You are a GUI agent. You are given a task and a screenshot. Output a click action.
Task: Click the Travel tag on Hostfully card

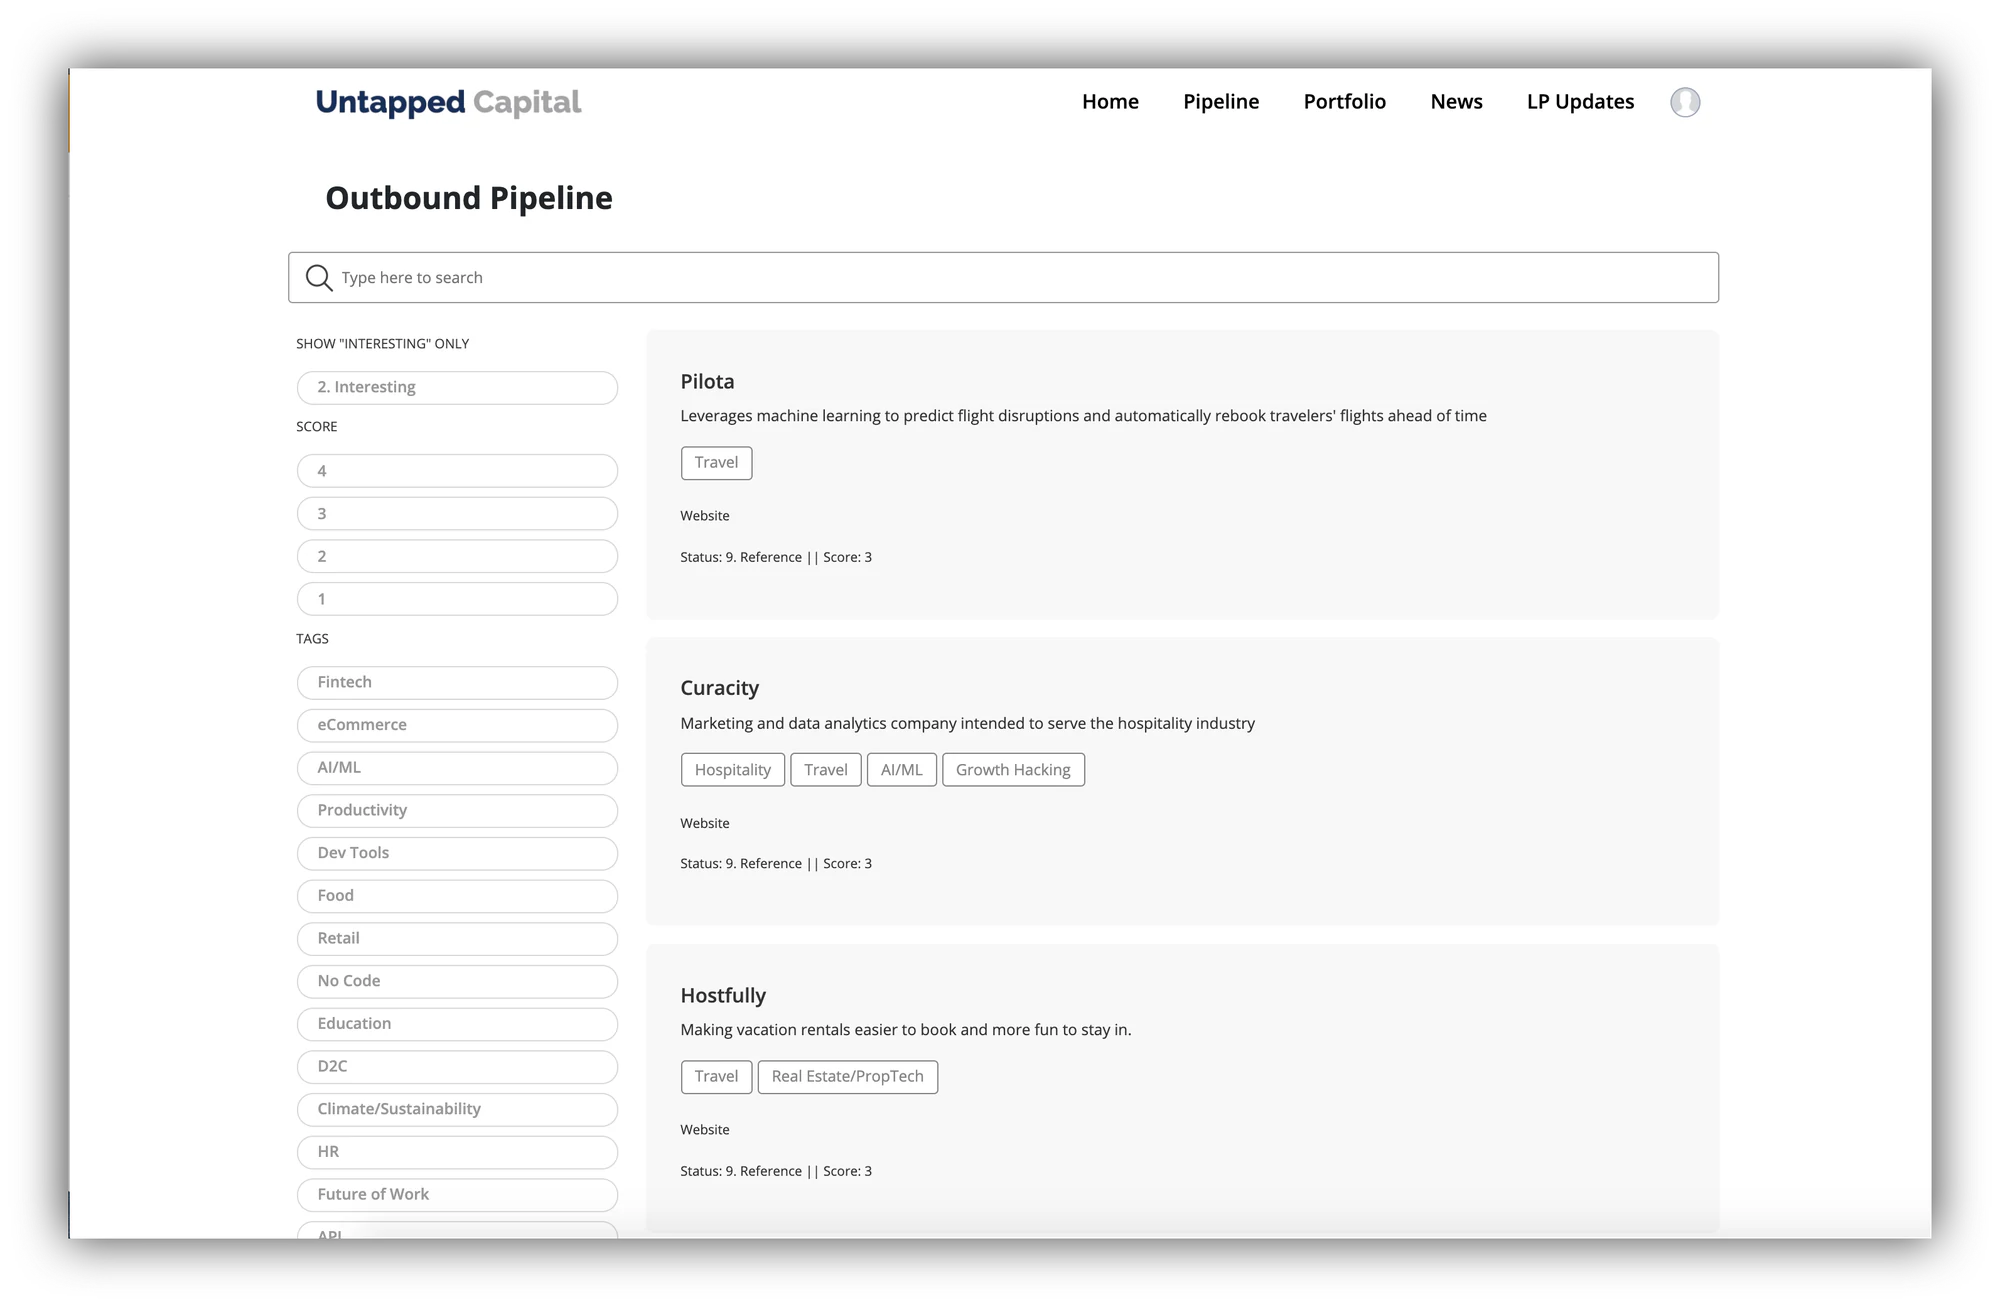(716, 1077)
